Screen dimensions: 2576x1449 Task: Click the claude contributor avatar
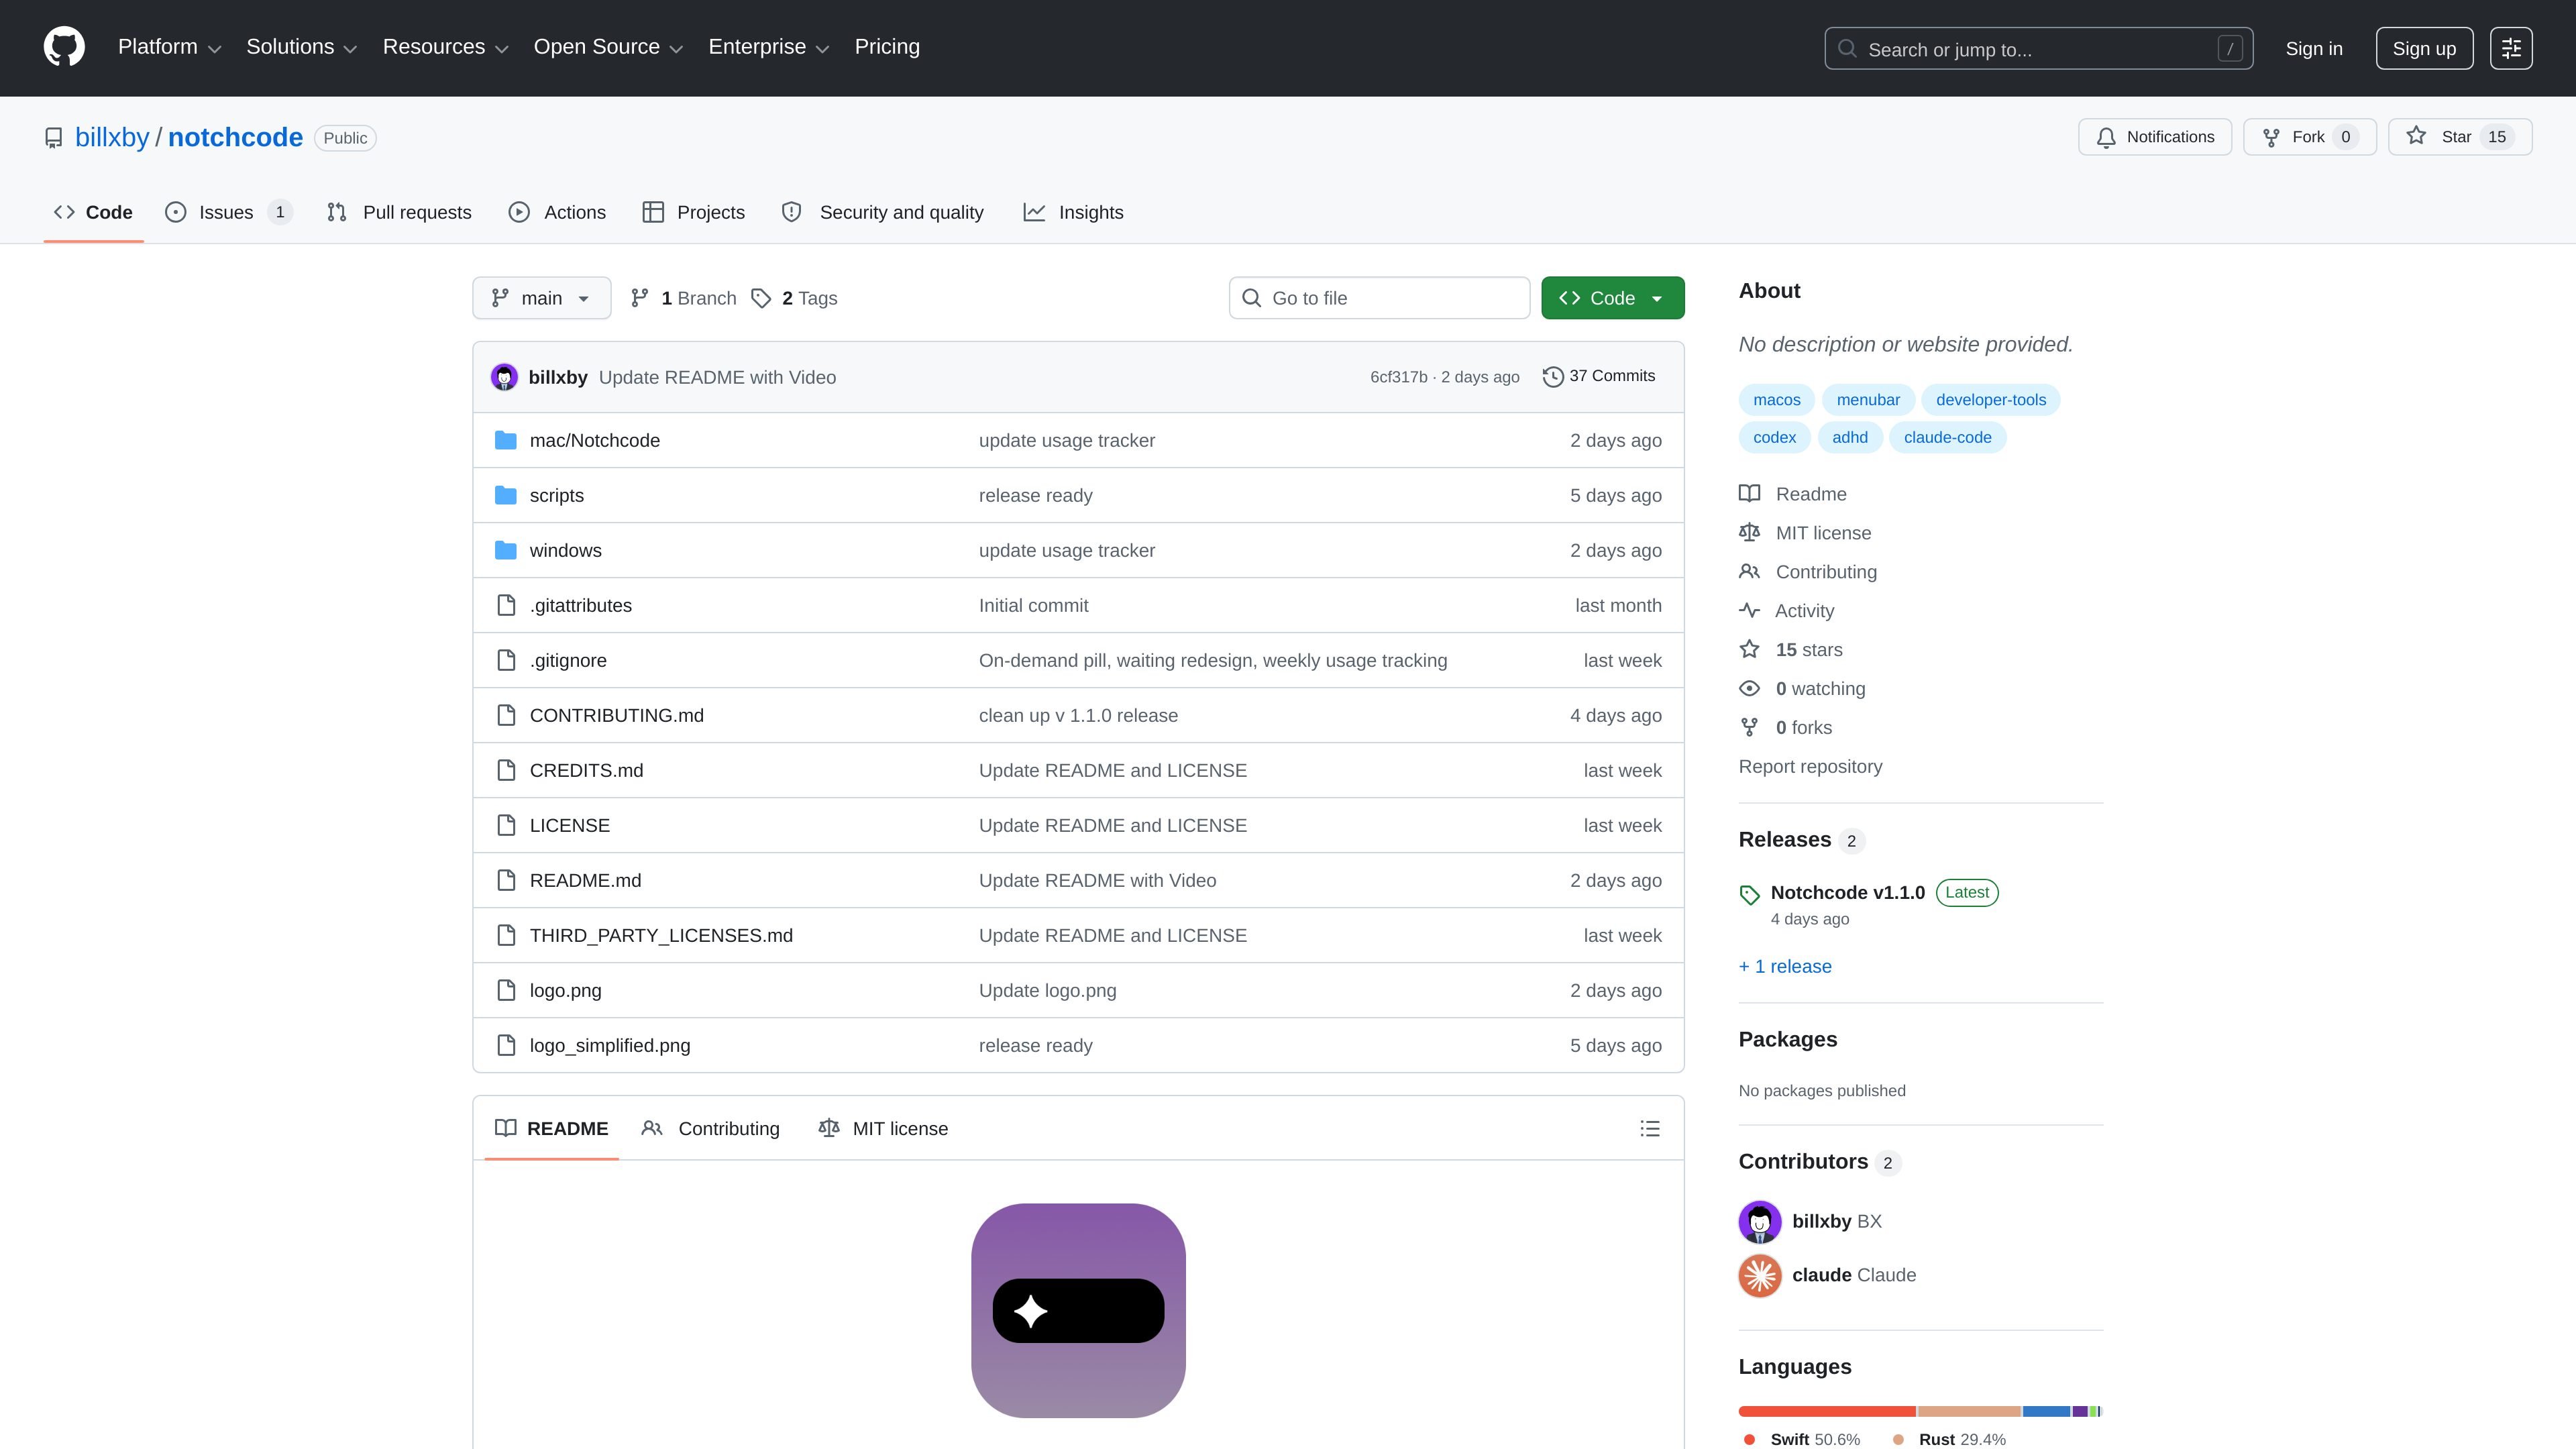coord(1760,1275)
